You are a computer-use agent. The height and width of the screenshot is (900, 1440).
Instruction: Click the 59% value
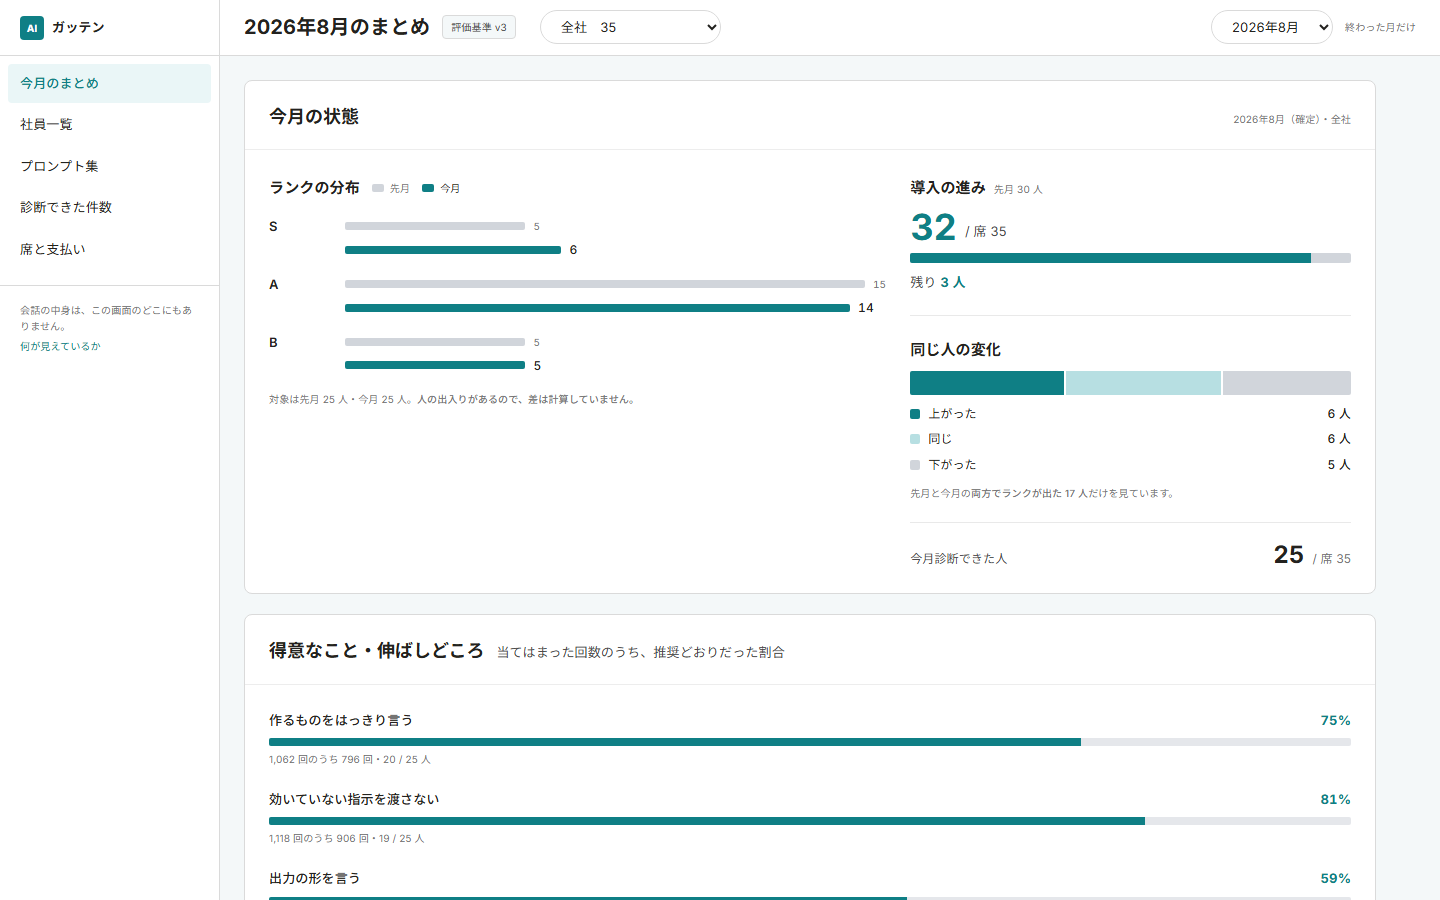[x=1335, y=878]
